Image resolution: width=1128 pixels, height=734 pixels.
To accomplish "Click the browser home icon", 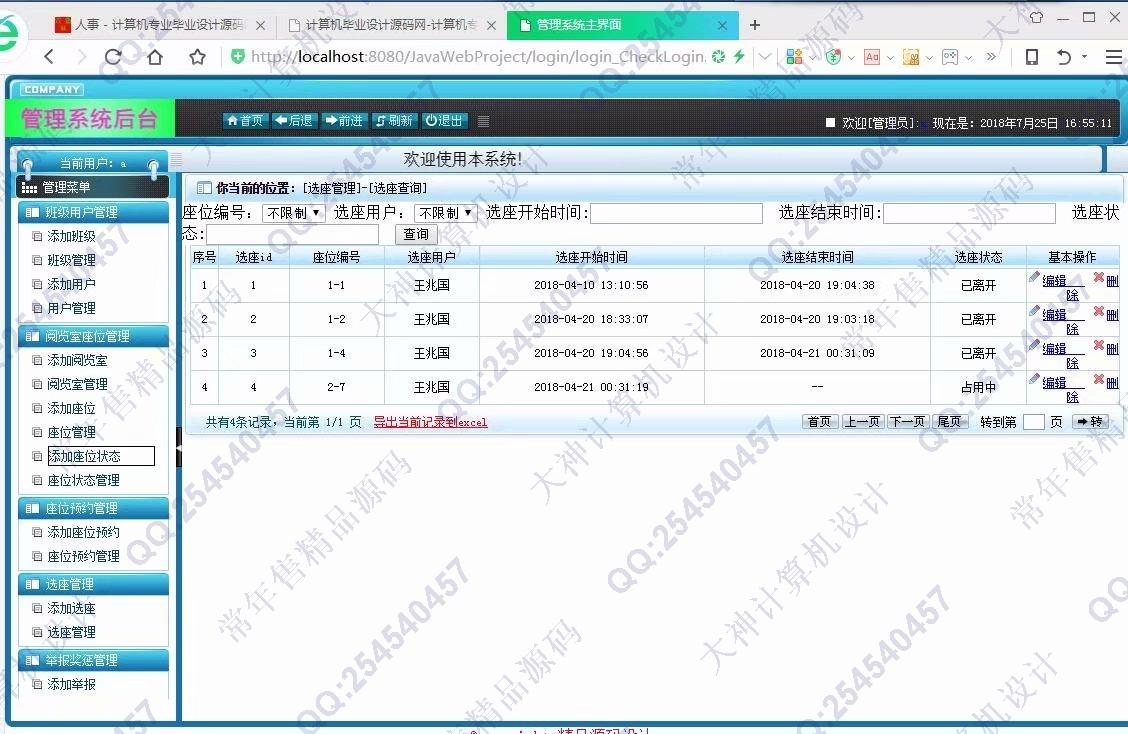I will pos(155,57).
